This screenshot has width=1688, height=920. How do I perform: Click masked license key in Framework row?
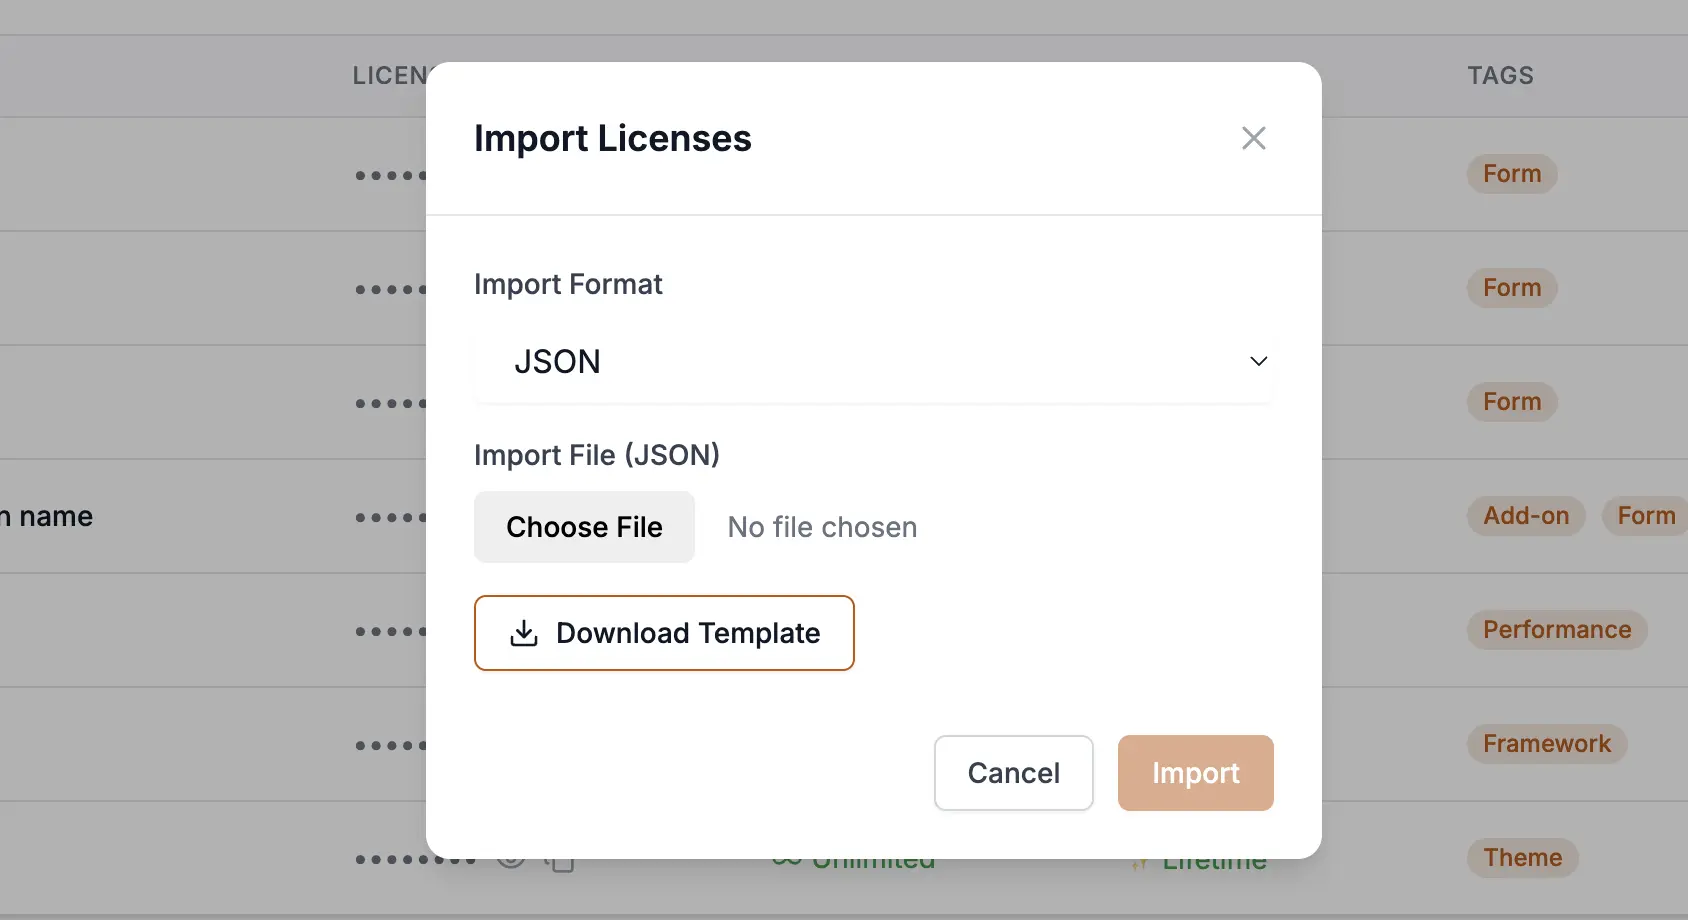pyautogui.click(x=391, y=746)
